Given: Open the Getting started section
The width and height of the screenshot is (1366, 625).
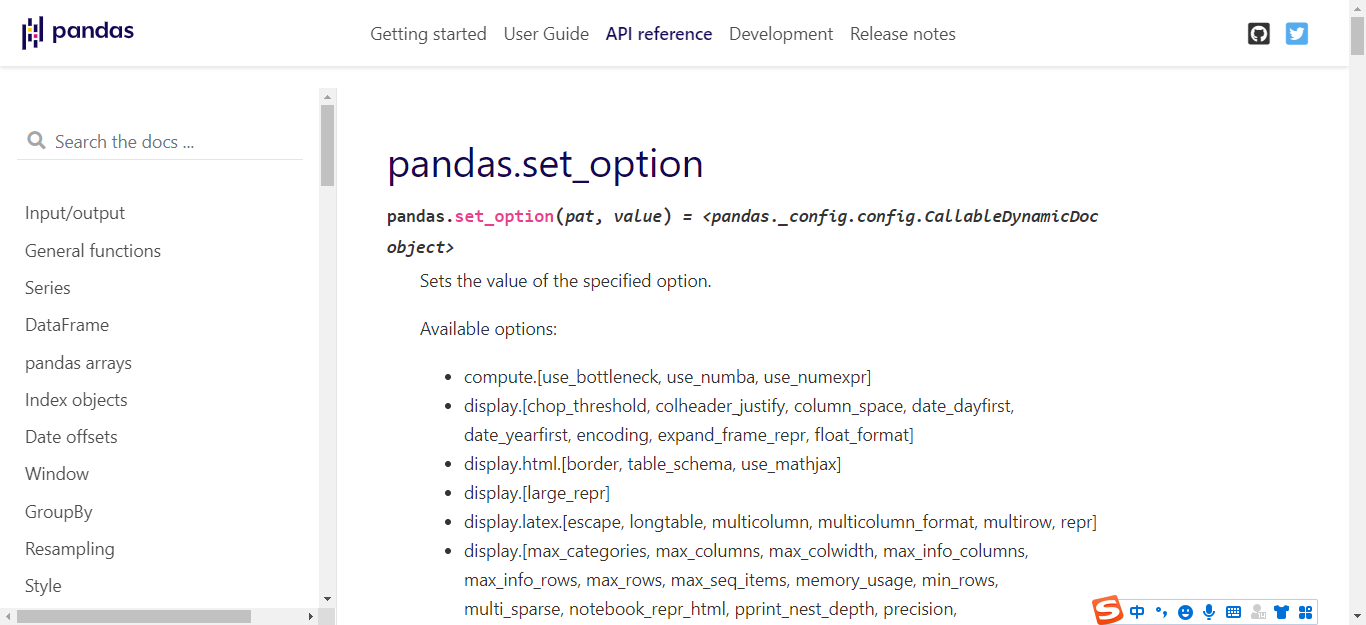Looking at the screenshot, I should 428,34.
